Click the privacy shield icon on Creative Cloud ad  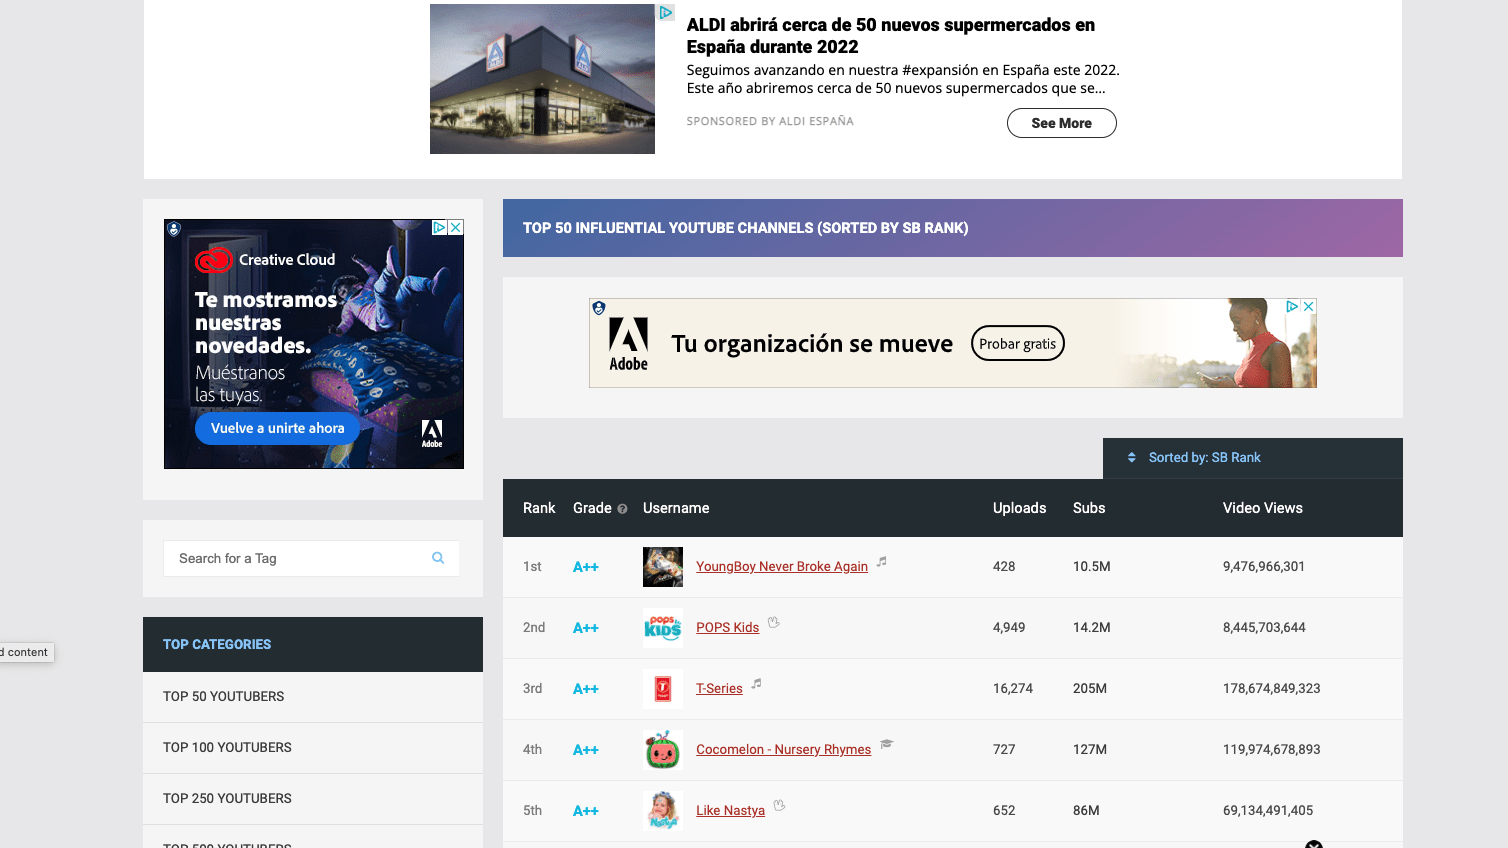pyautogui.click(x=174, y=229)
